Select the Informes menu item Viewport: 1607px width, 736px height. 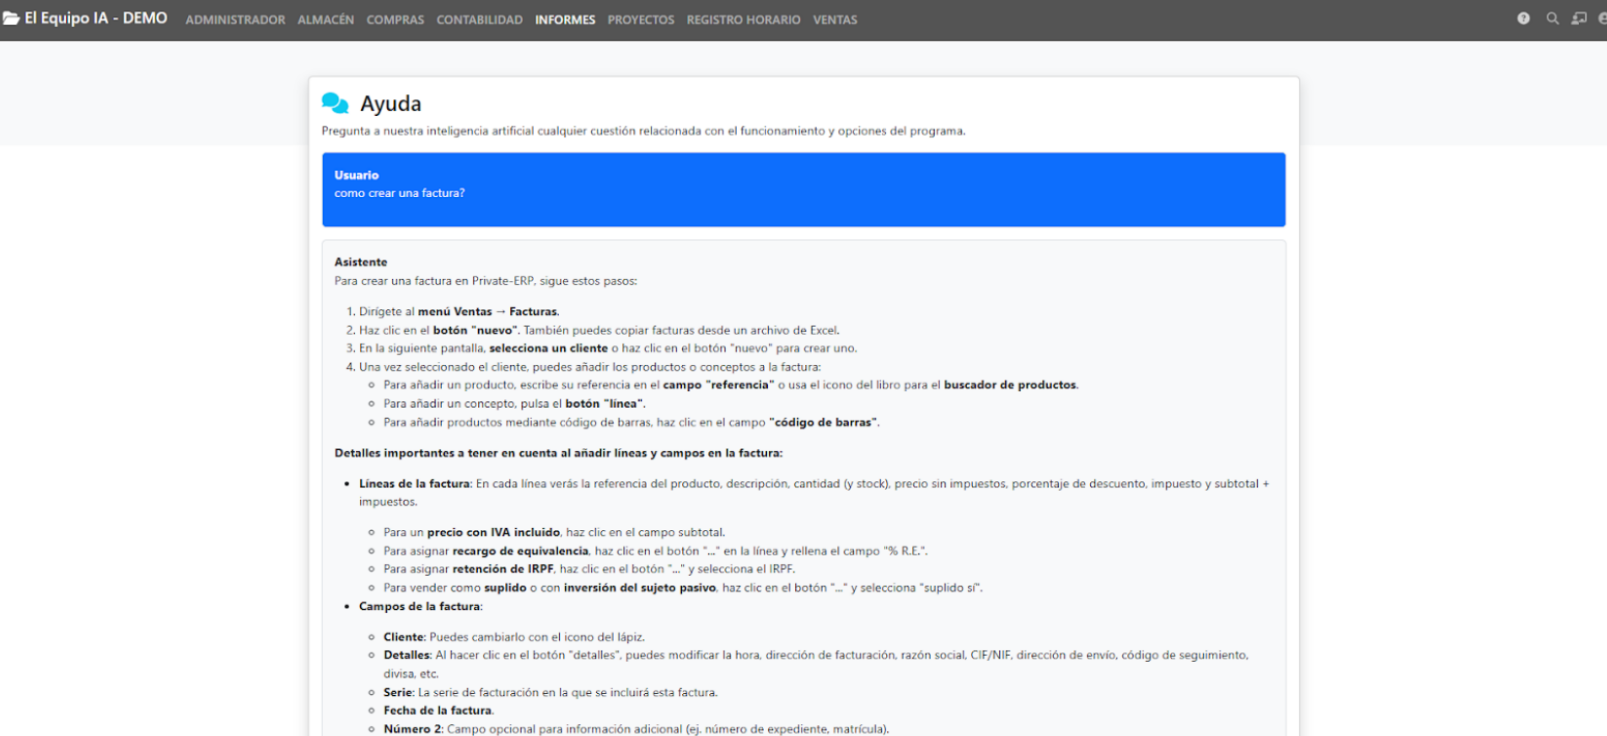click(565, 20)
